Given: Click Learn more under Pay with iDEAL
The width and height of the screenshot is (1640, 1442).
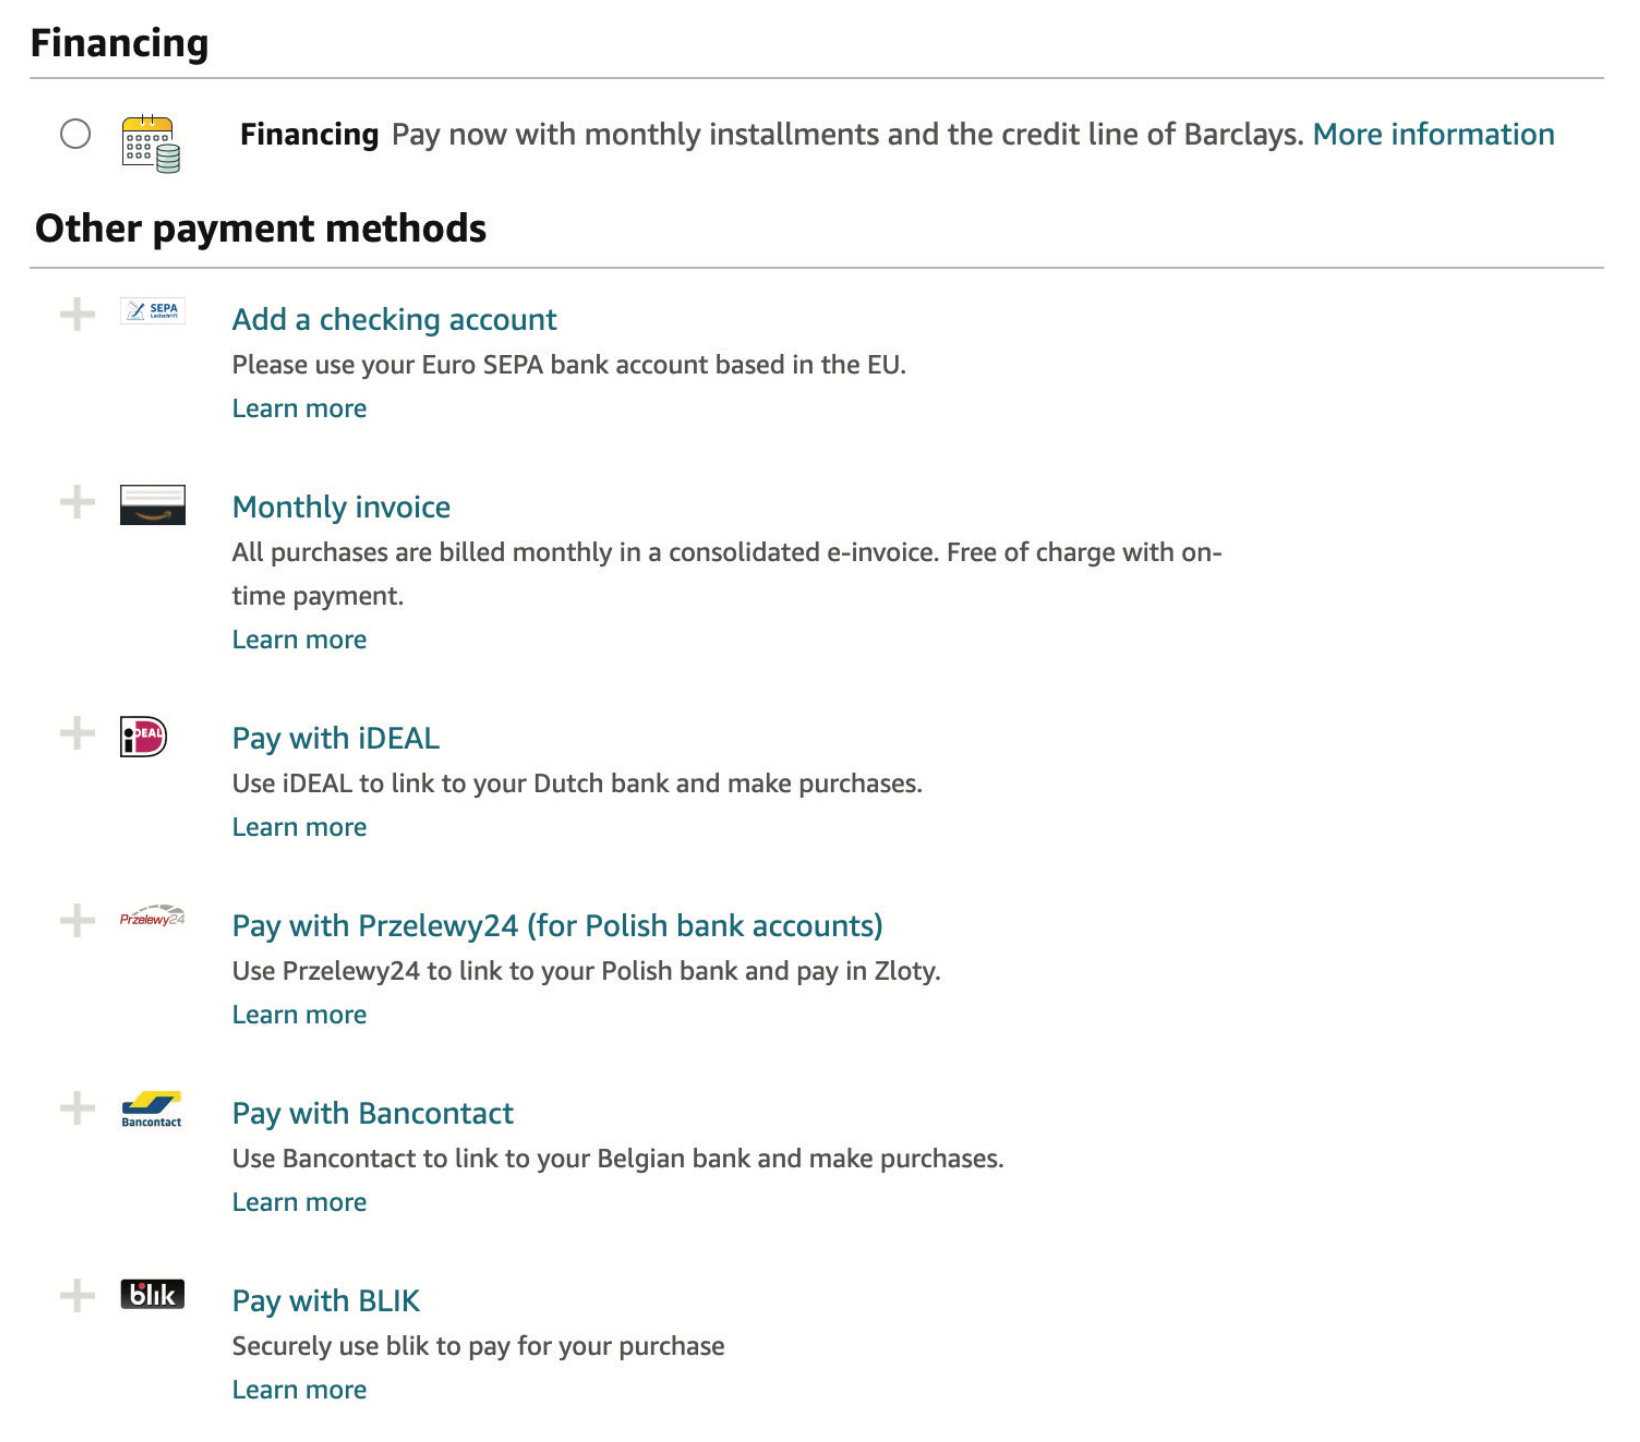Looking at the screenshot, I should point(299,826).
